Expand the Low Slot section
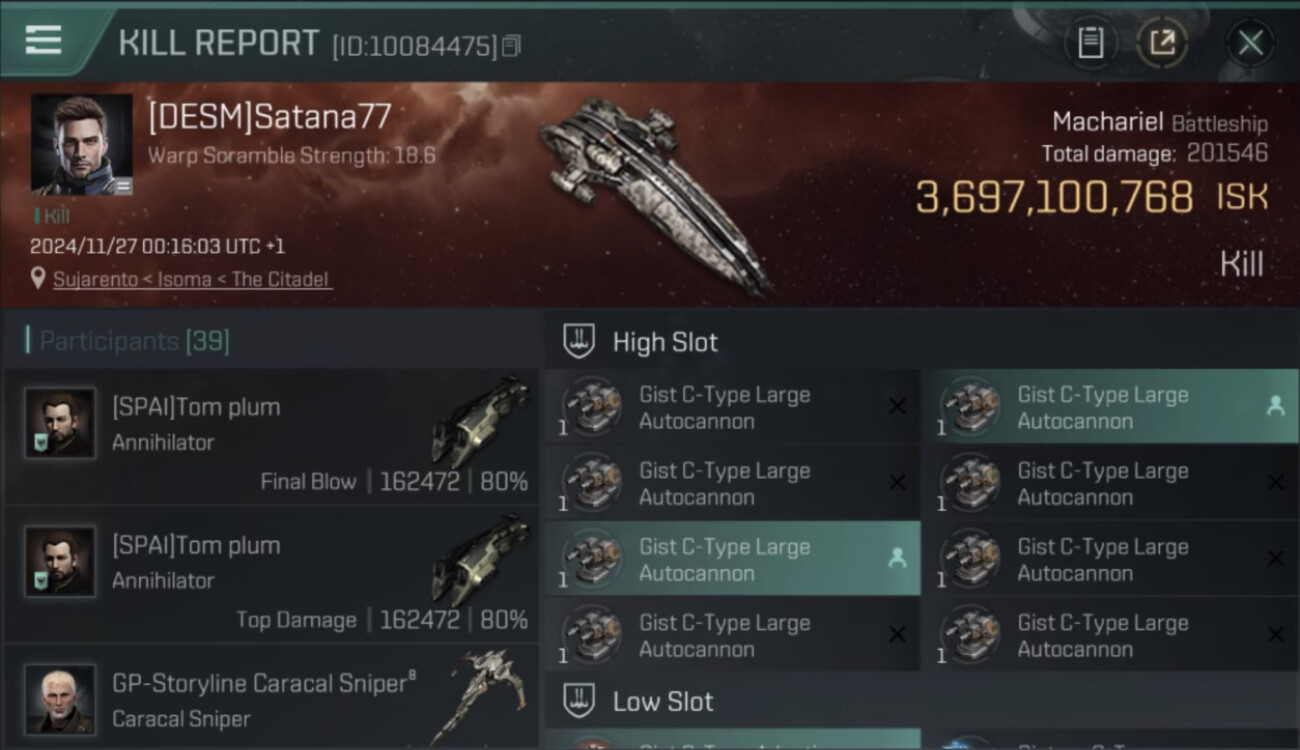Screen dimensions: 1300x750 pos(663,702)
